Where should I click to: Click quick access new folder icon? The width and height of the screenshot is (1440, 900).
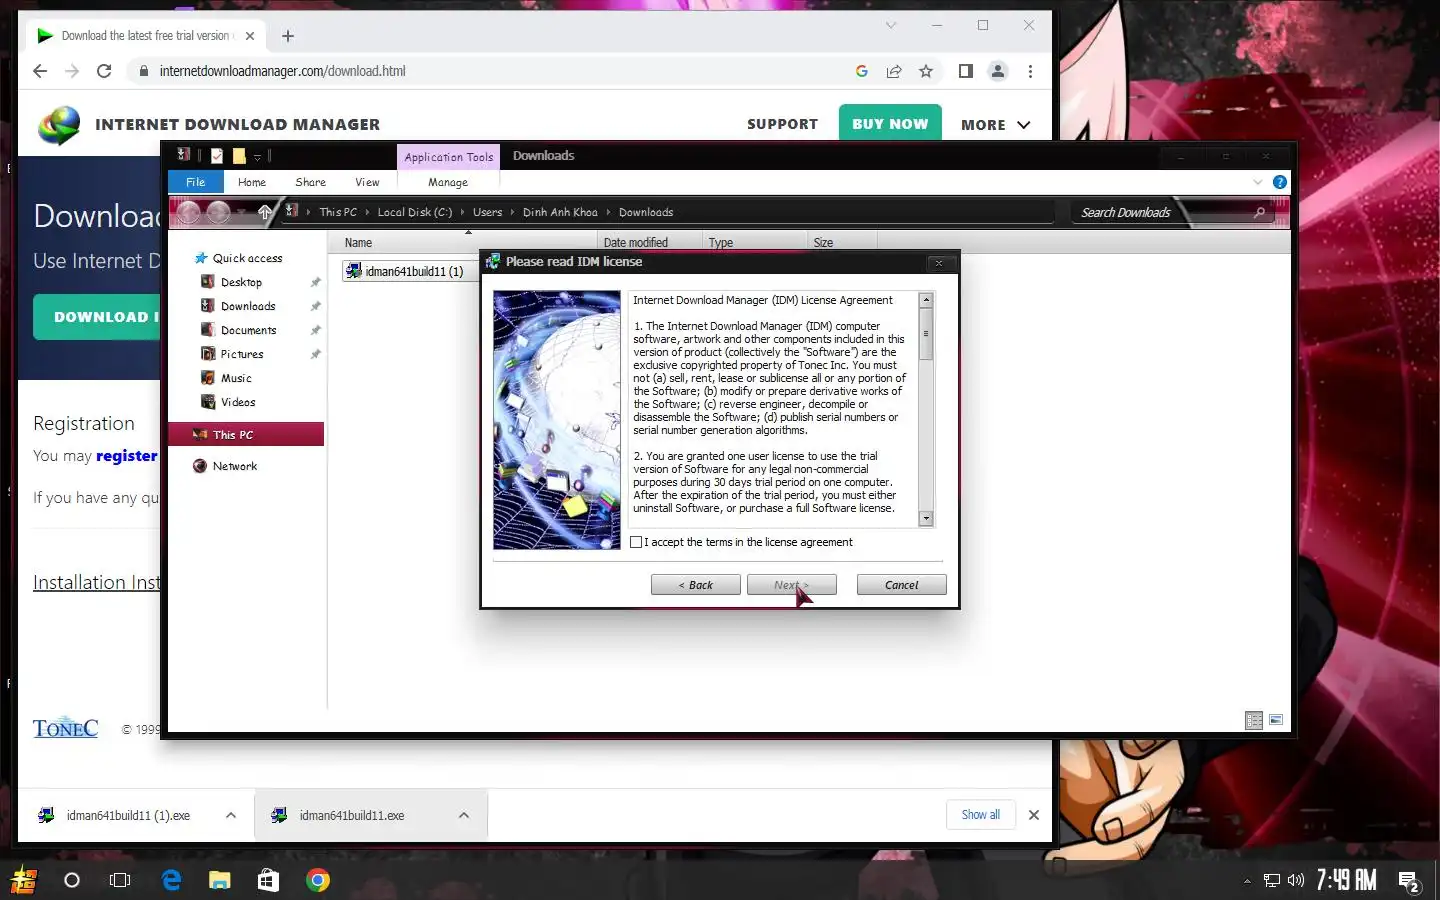click(x=239, y=156)
